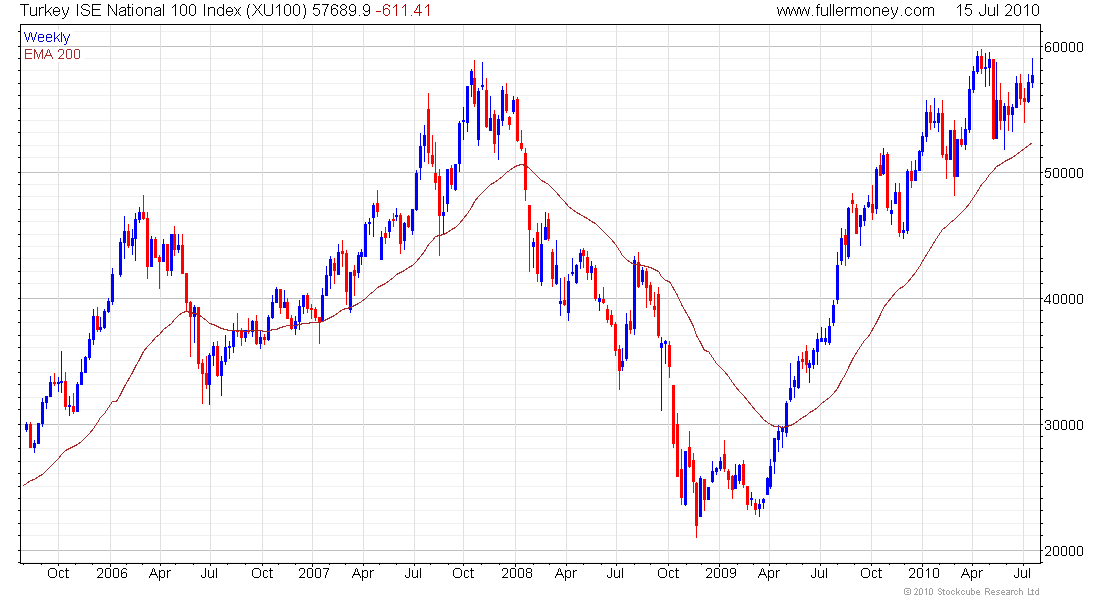Click the 20000 price axis label

coord(1064,551)
